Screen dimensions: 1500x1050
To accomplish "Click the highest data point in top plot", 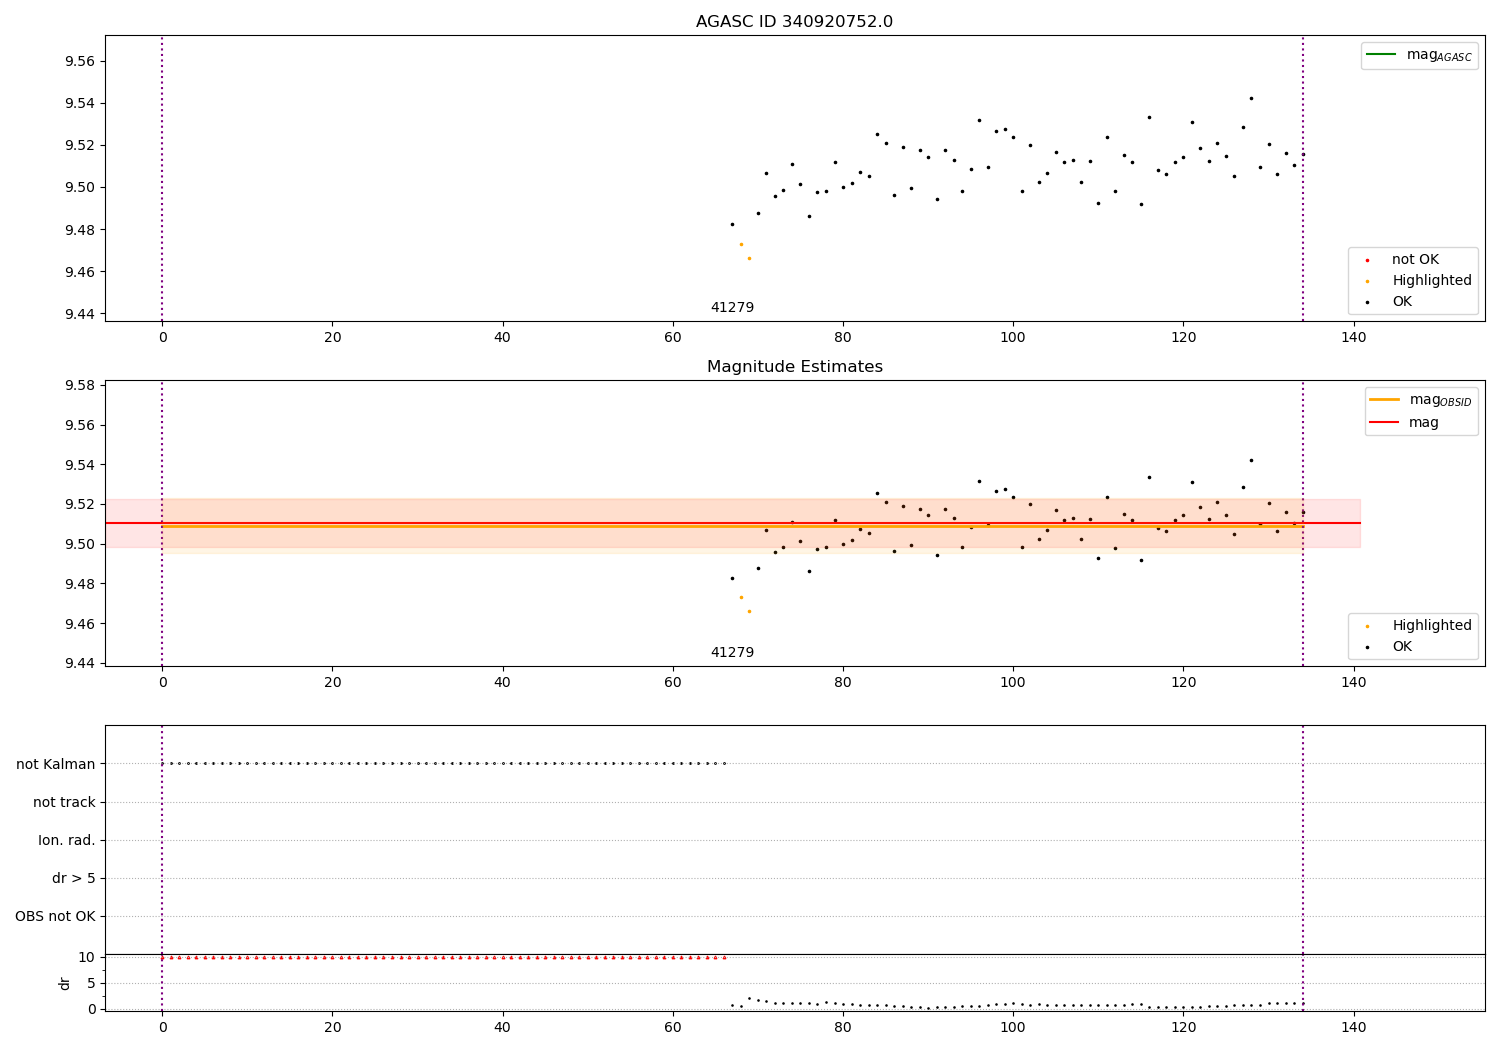I will (1251, 98).
